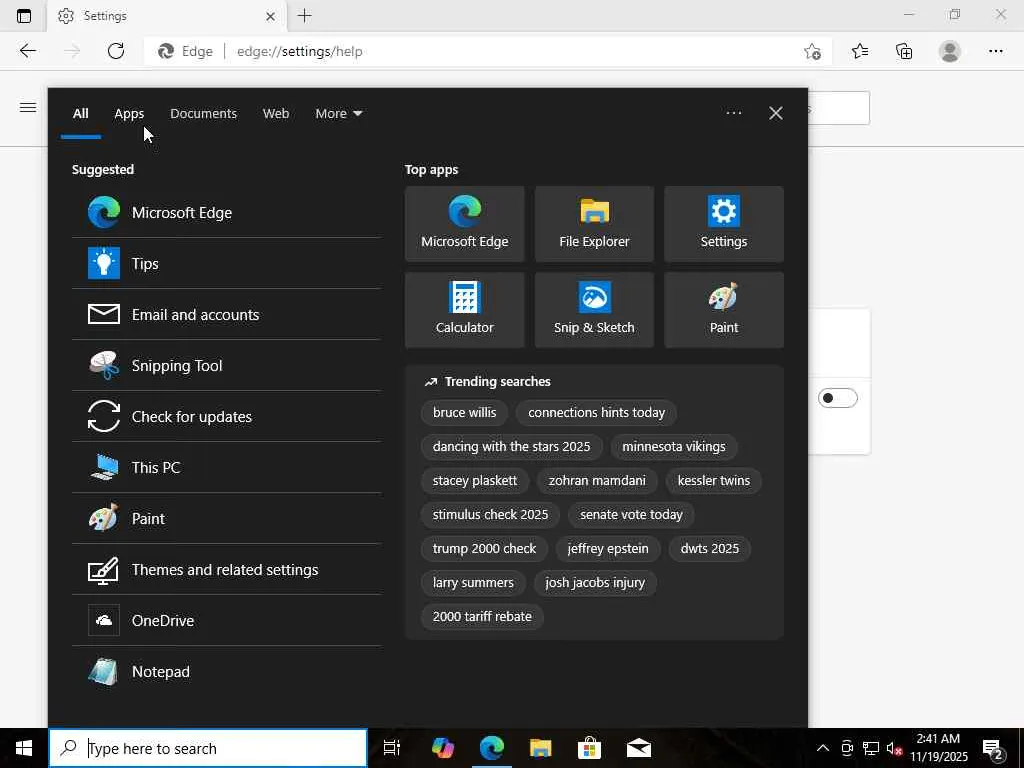
Task: Select the All search tab
Action: click(80, 114)
